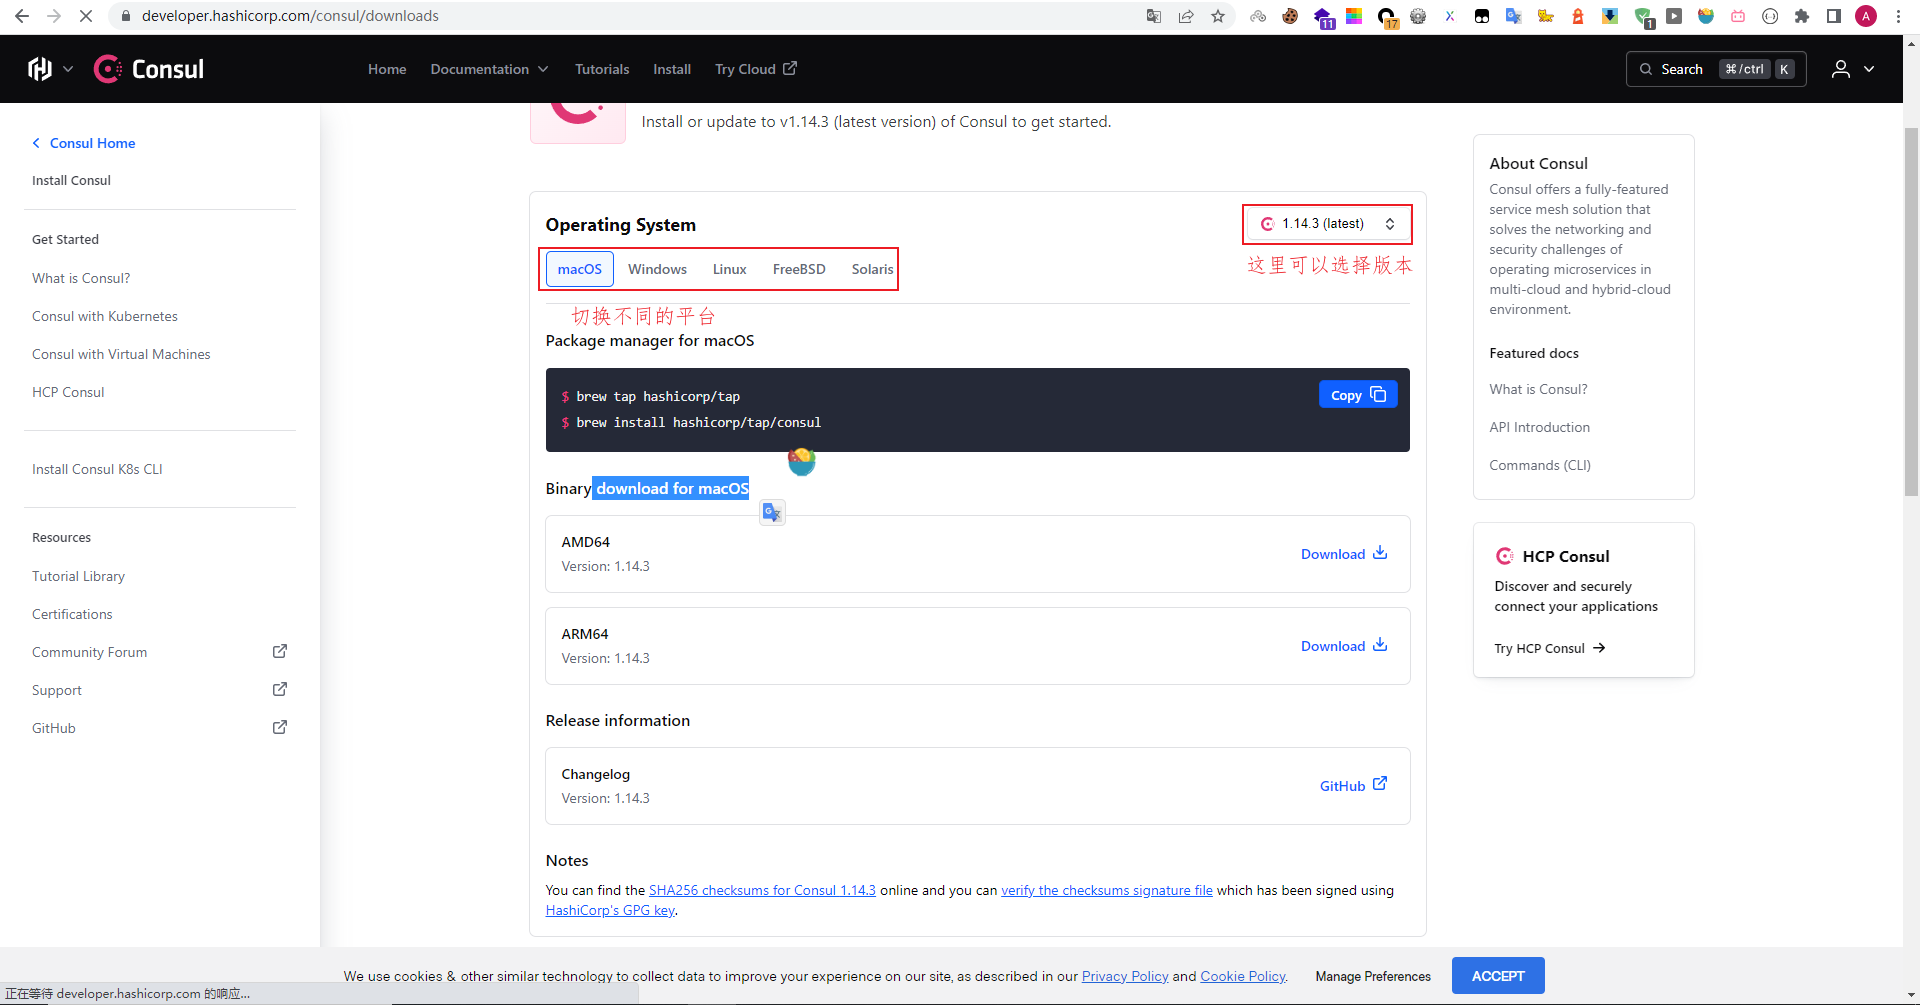Open the color grid extension icon

pos(1354,16)
